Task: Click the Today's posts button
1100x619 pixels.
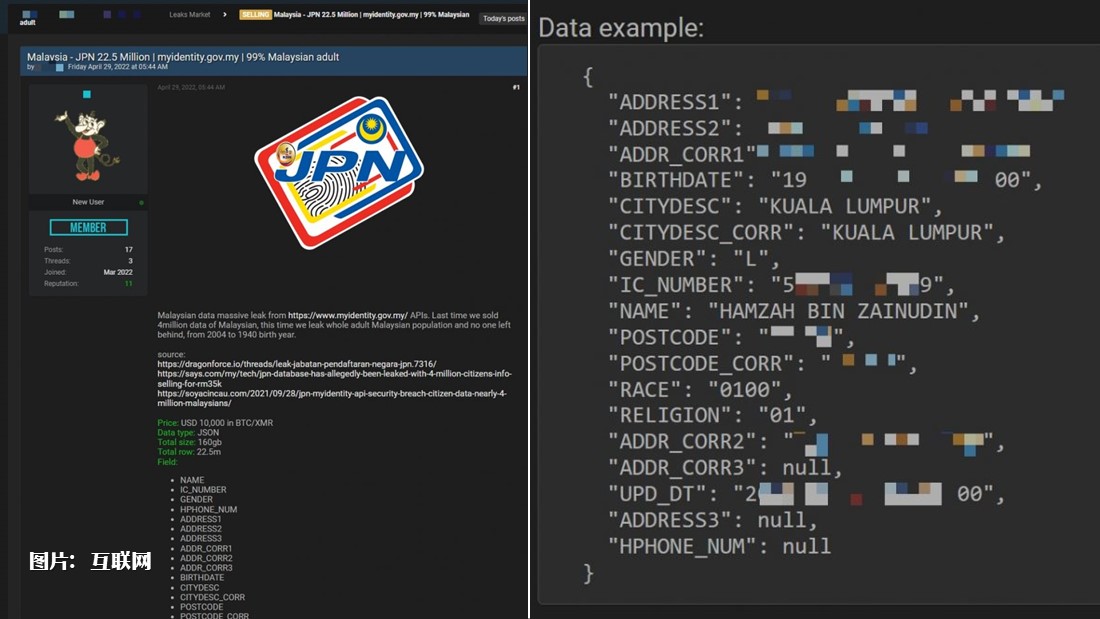Action: (503, 18)
